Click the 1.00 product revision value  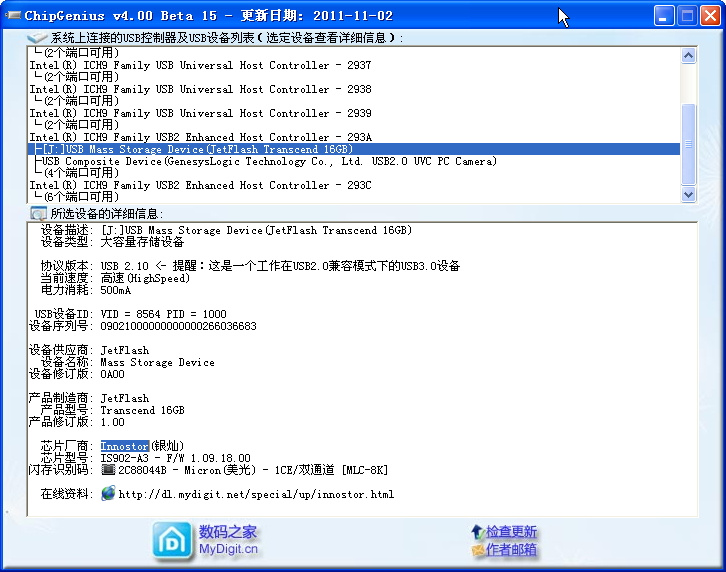pyautogui.click(x=113, y=422)
